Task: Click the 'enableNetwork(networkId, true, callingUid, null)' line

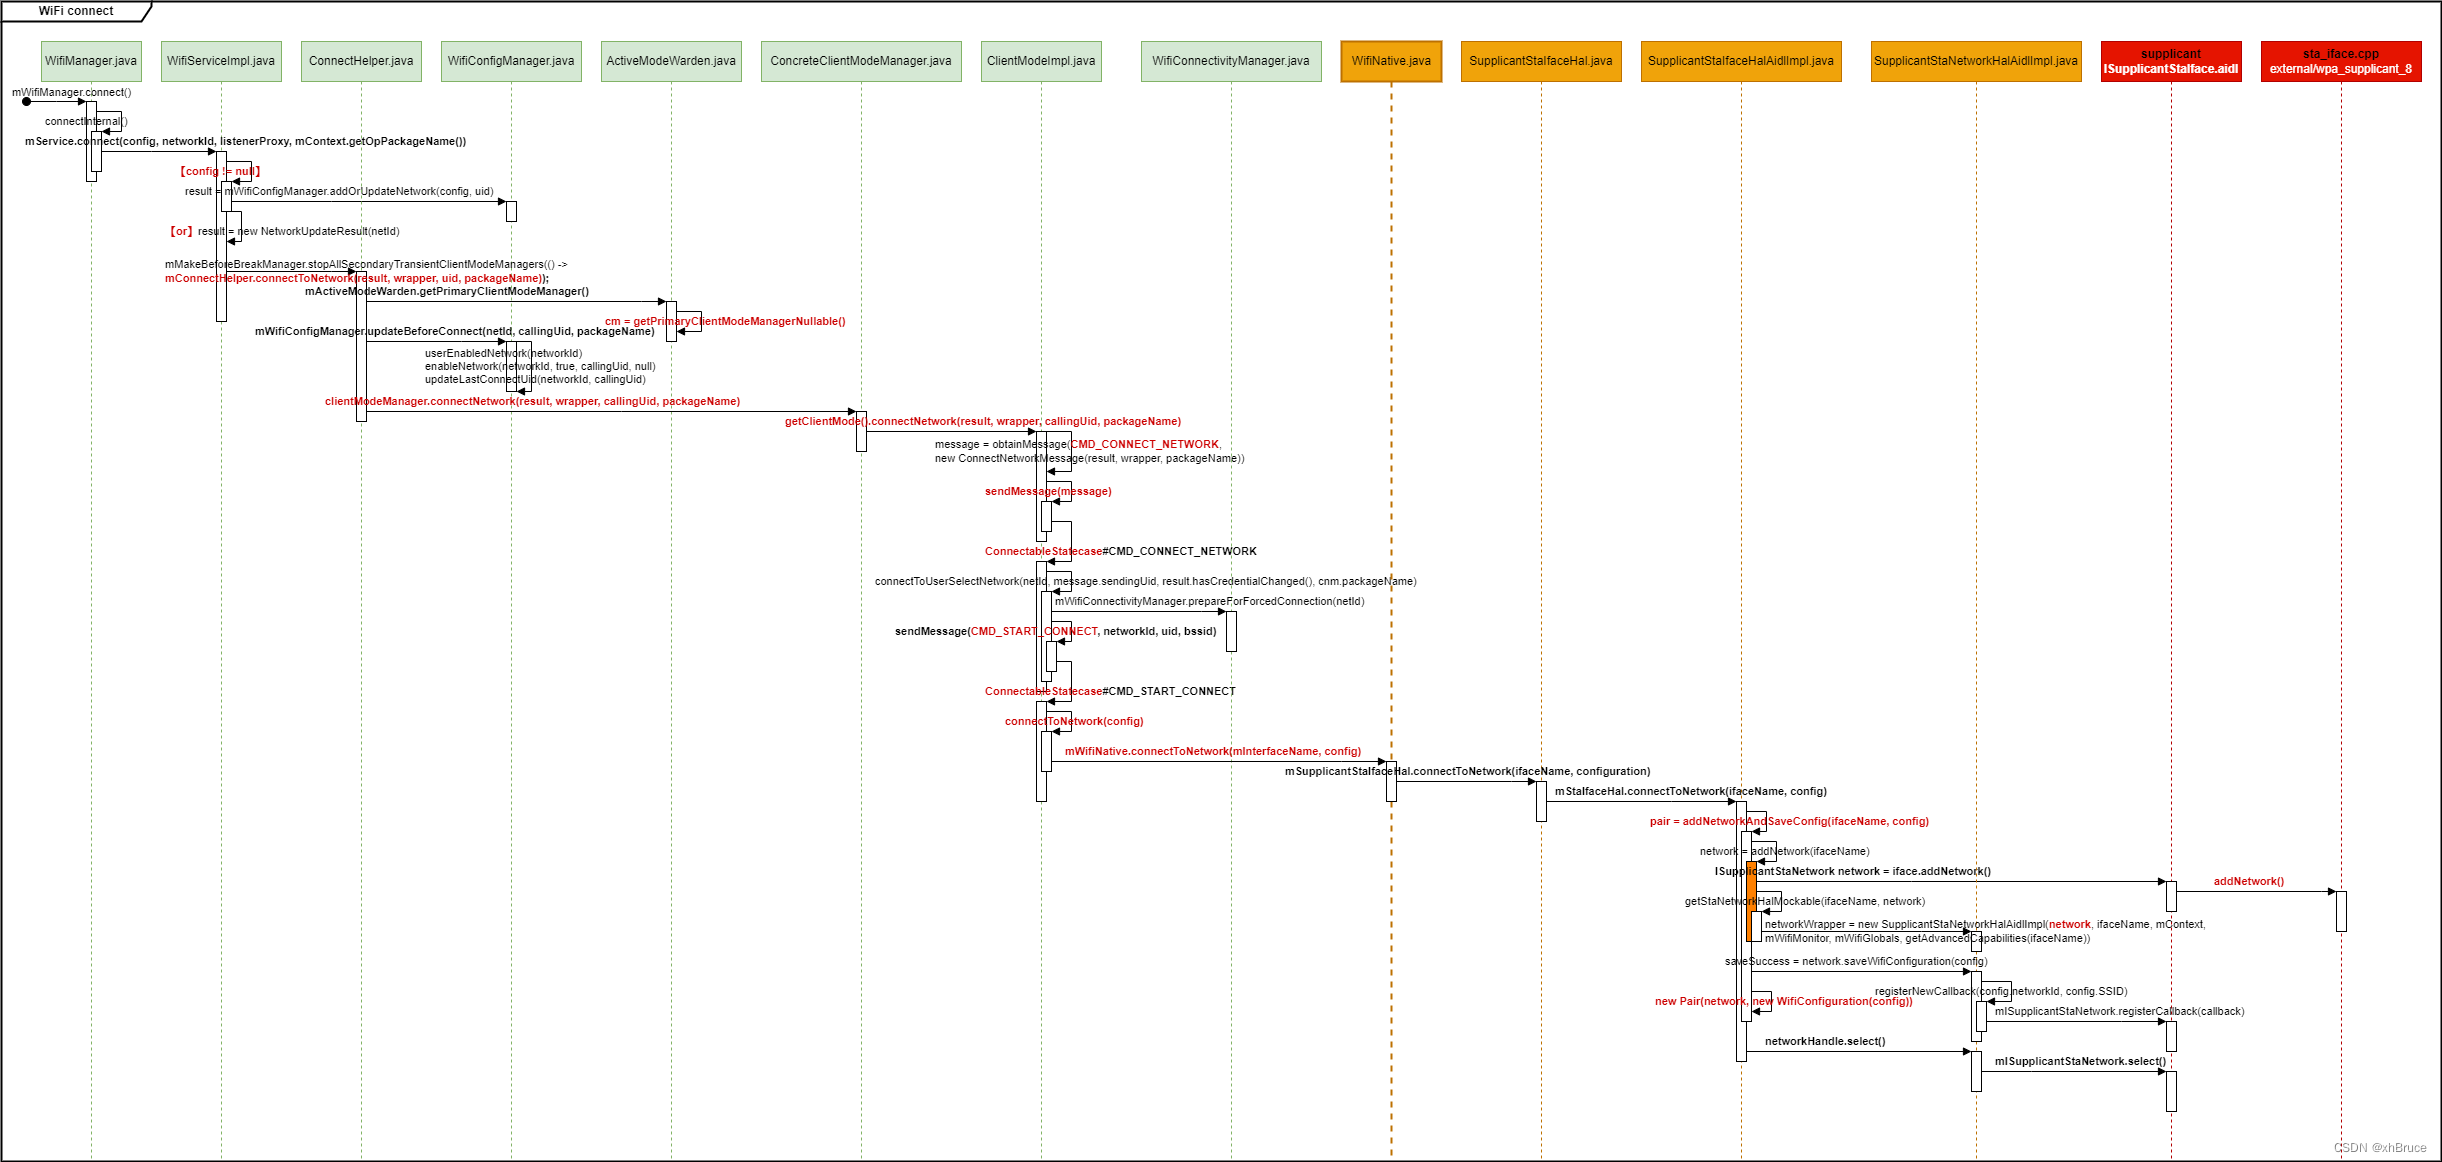Action: pos(540,366)
